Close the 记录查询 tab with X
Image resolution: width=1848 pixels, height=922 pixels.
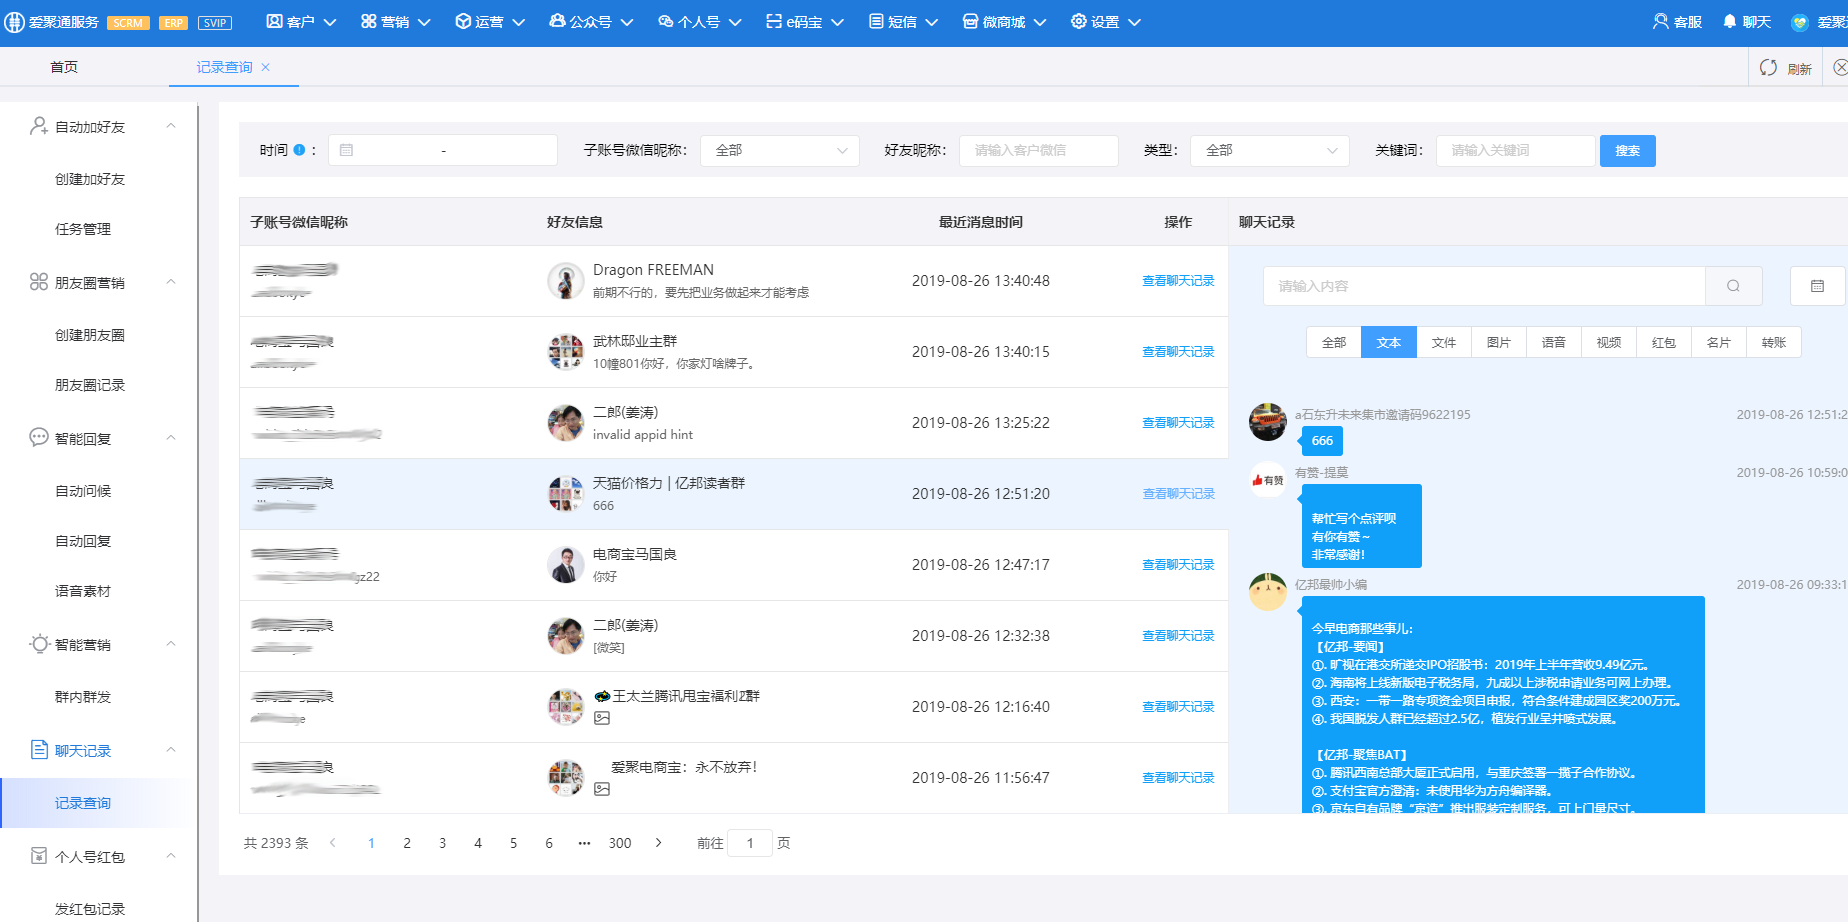pos(265,67)
